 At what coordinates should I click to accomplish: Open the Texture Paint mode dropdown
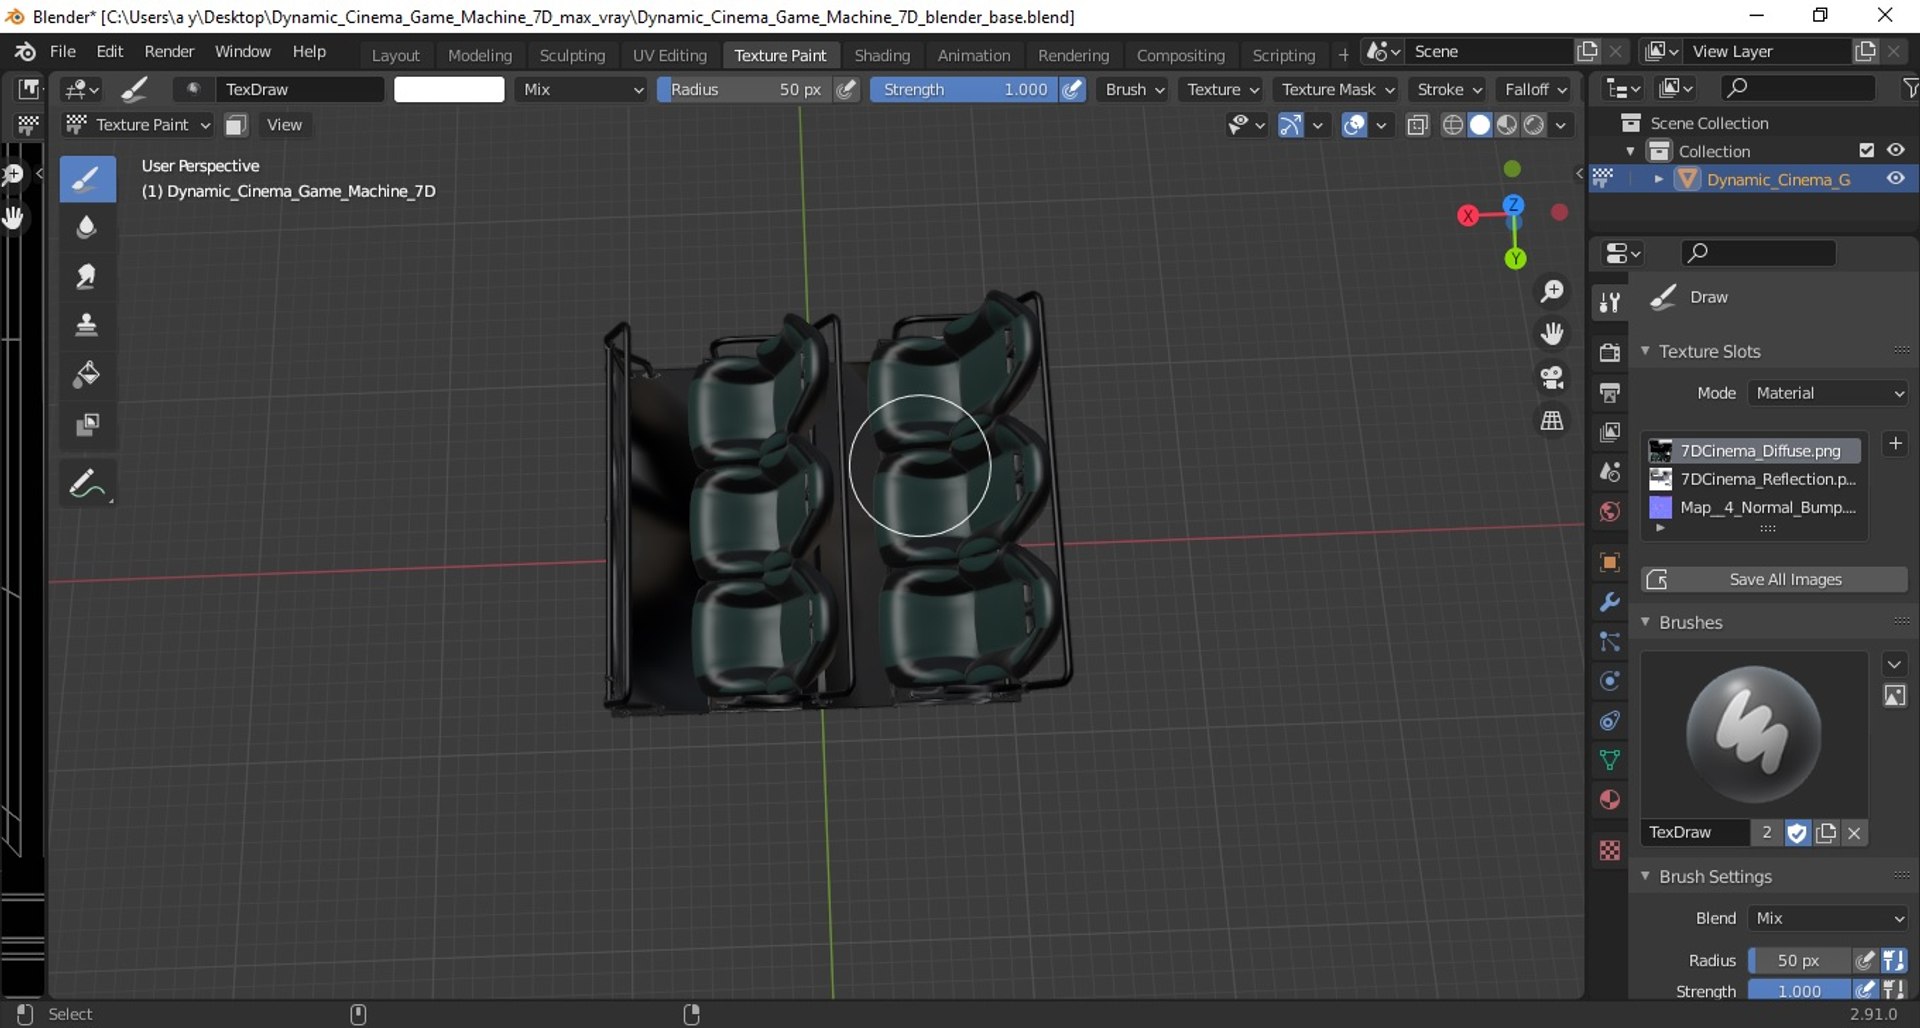click(138, 124)
